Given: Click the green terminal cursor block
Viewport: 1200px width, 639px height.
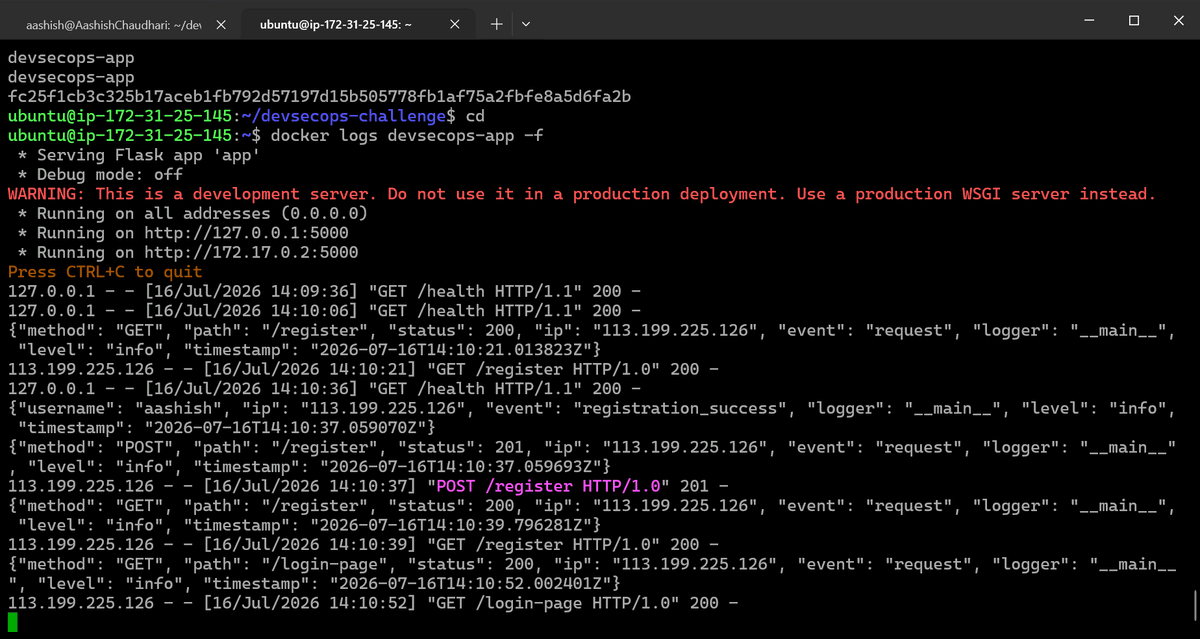Looking at the screenshot, I should 13,622.
